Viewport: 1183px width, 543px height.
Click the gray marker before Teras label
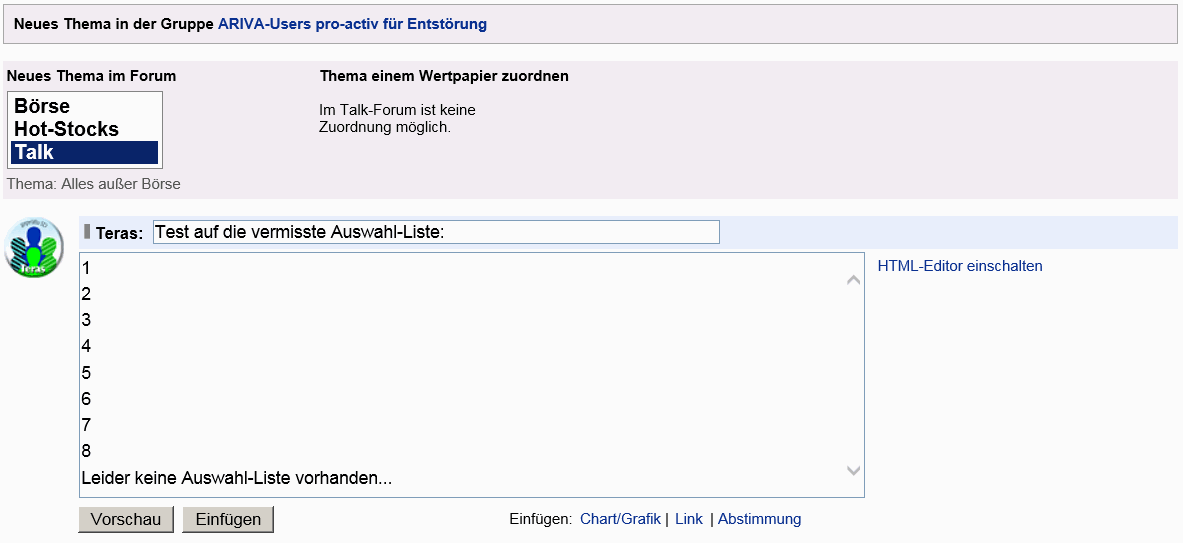click(88, 232)
